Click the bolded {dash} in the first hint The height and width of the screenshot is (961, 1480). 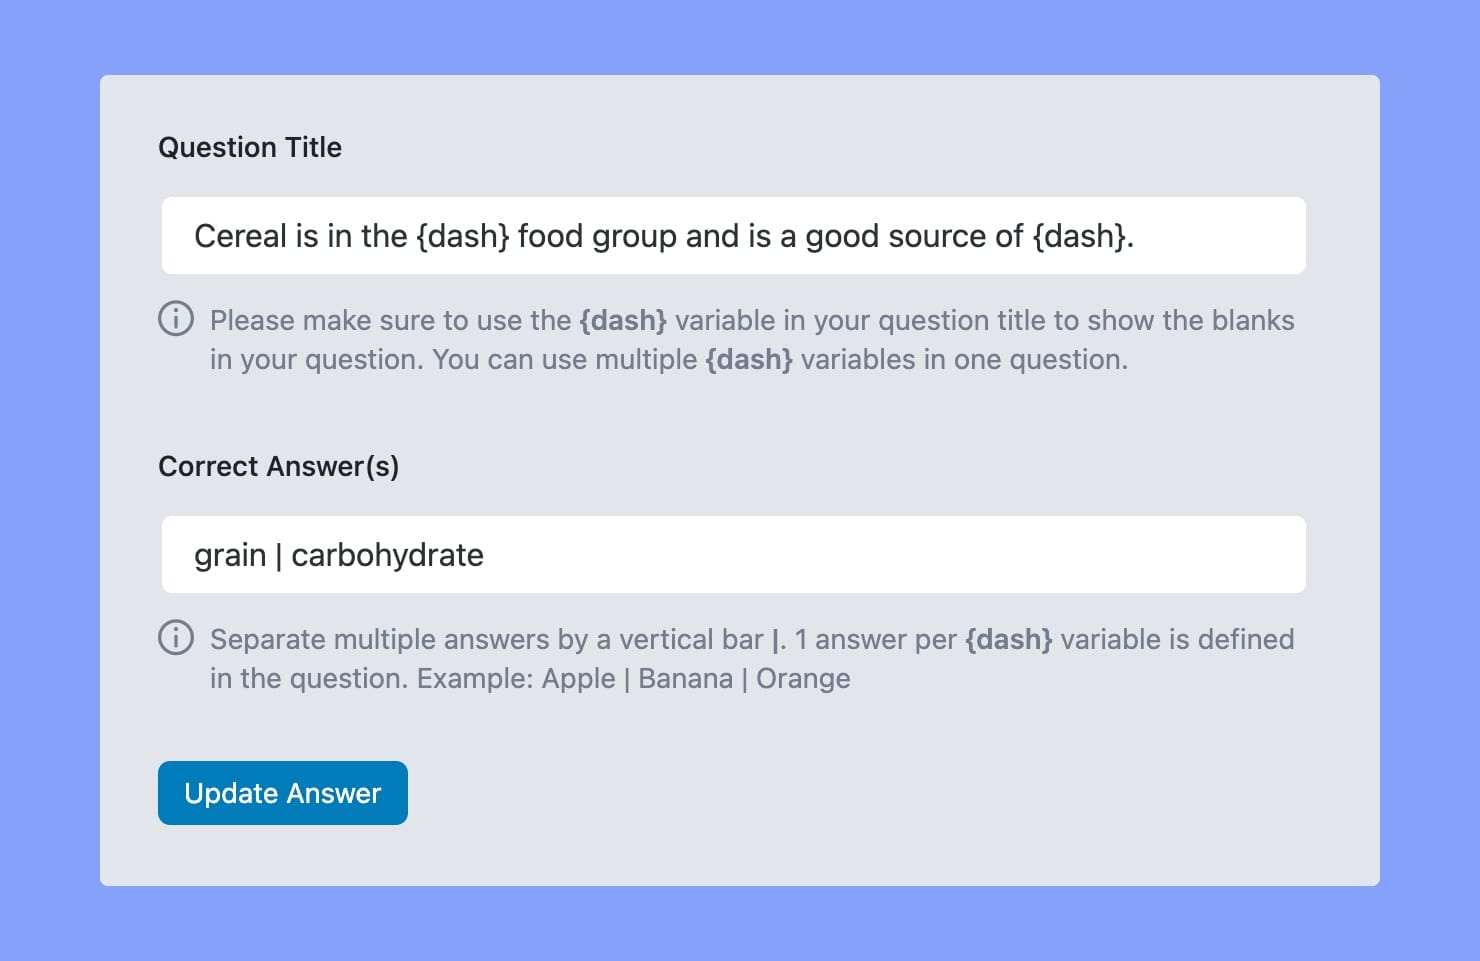coord(622,320)
